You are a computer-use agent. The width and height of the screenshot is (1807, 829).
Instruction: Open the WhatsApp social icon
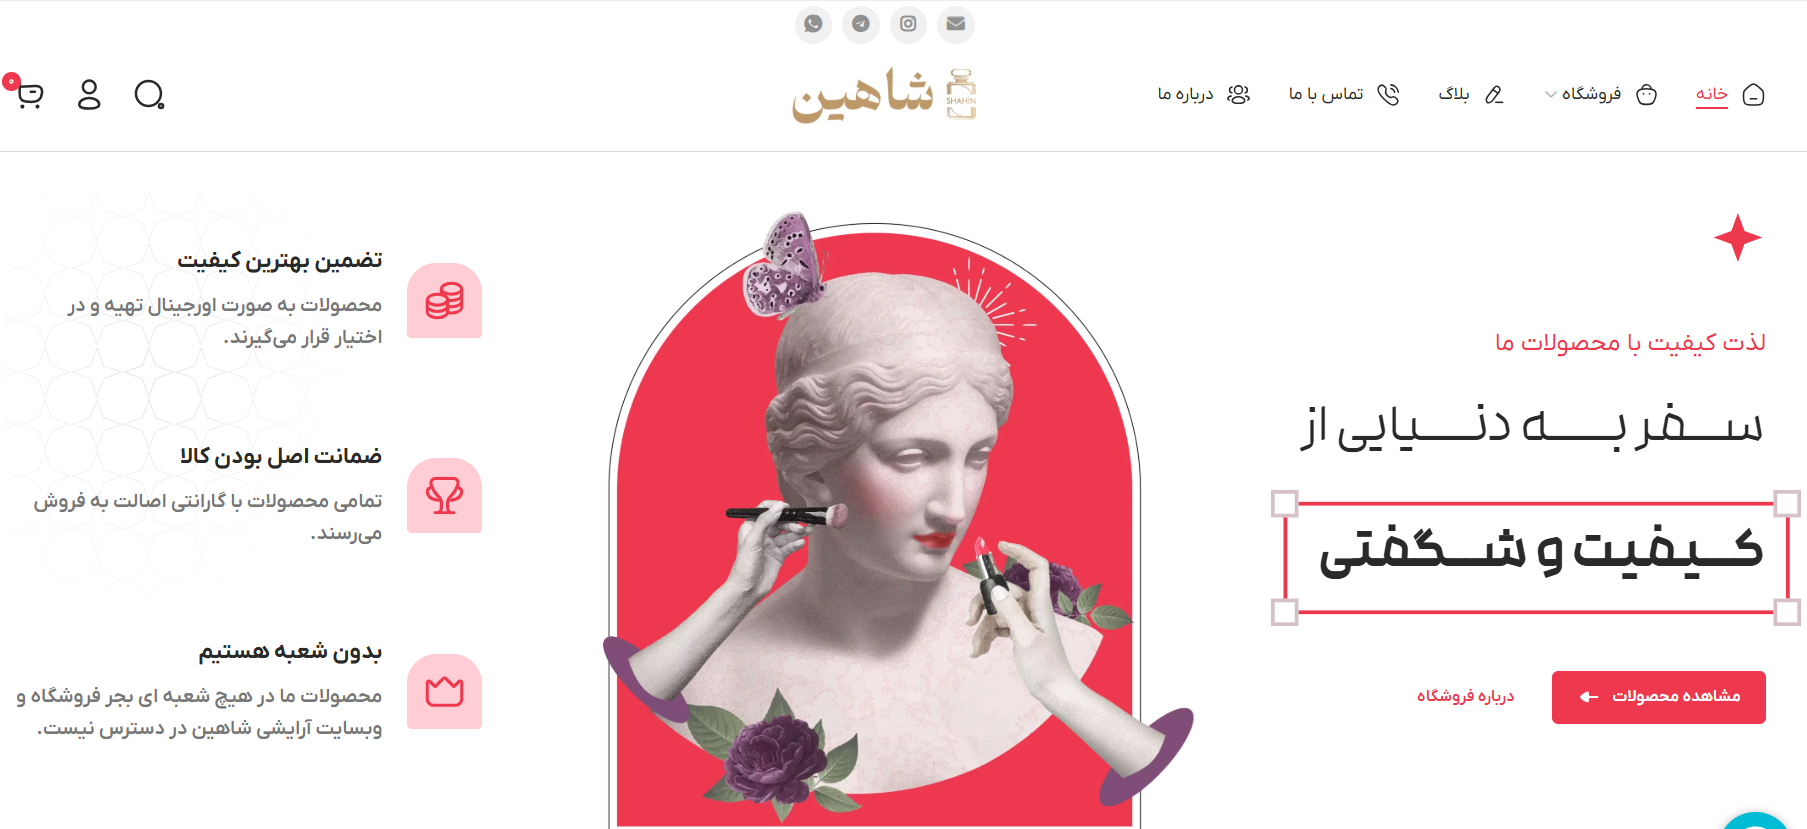point(813,24)
